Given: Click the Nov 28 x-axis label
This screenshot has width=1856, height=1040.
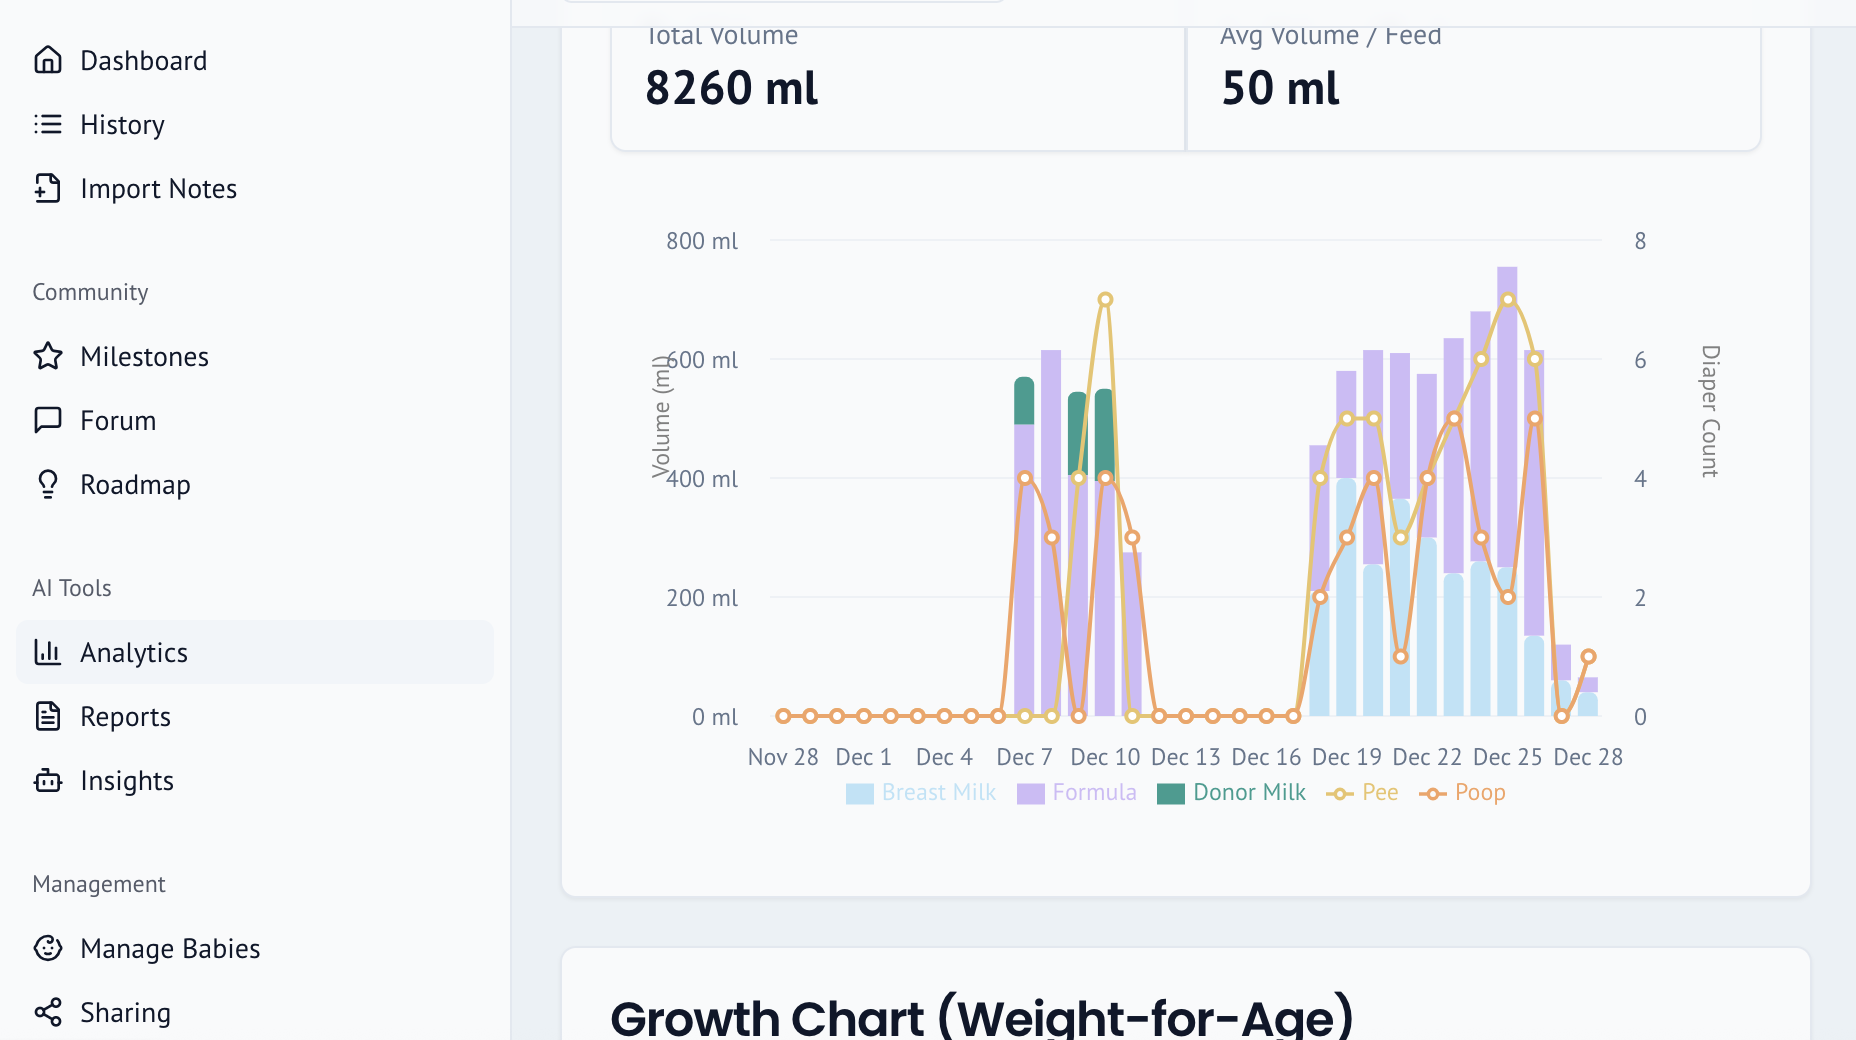Looking at the screenshot, I should point(783,757).
